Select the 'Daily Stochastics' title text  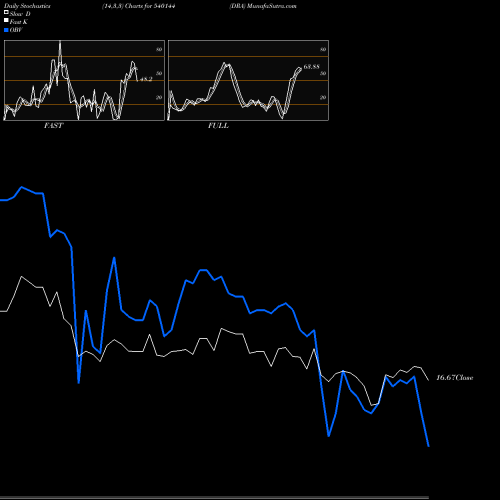click(x=27, y=6)
